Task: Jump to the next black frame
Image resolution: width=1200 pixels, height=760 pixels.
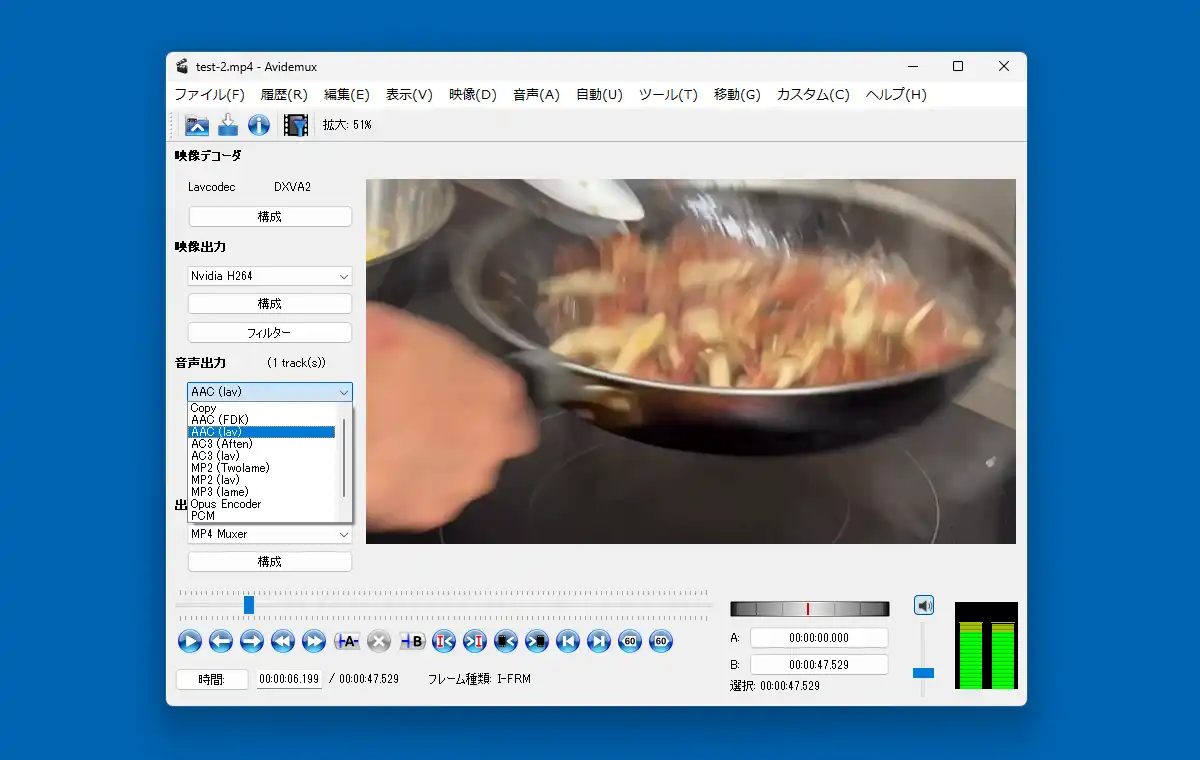Action: pos(537,642)
